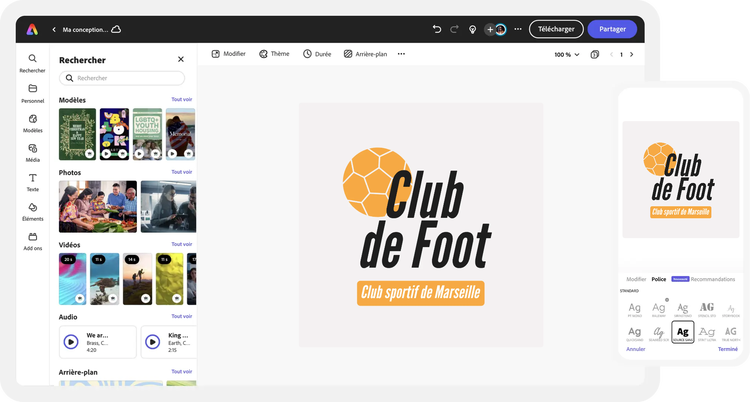Click the undo arrow in top bar

coord(437,29)
